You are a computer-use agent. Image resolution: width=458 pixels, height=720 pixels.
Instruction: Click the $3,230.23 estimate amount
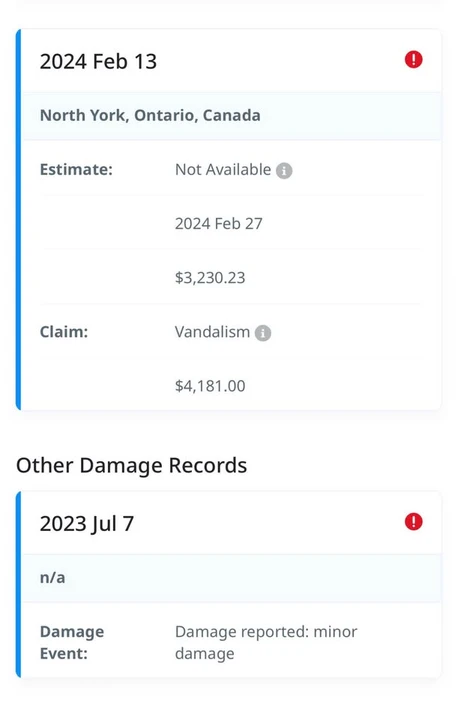210,278
